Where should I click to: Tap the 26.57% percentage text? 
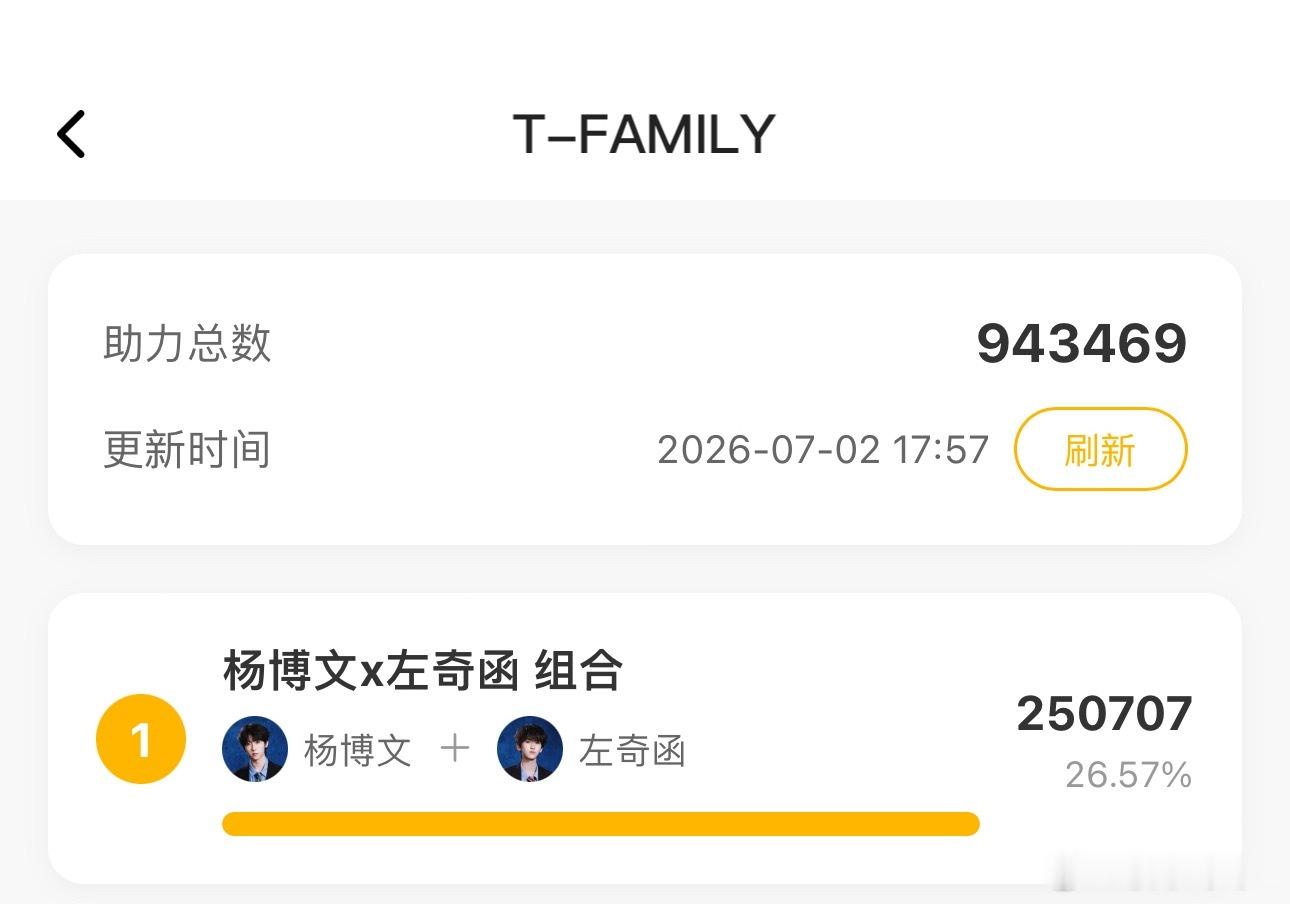[1128, 775]
